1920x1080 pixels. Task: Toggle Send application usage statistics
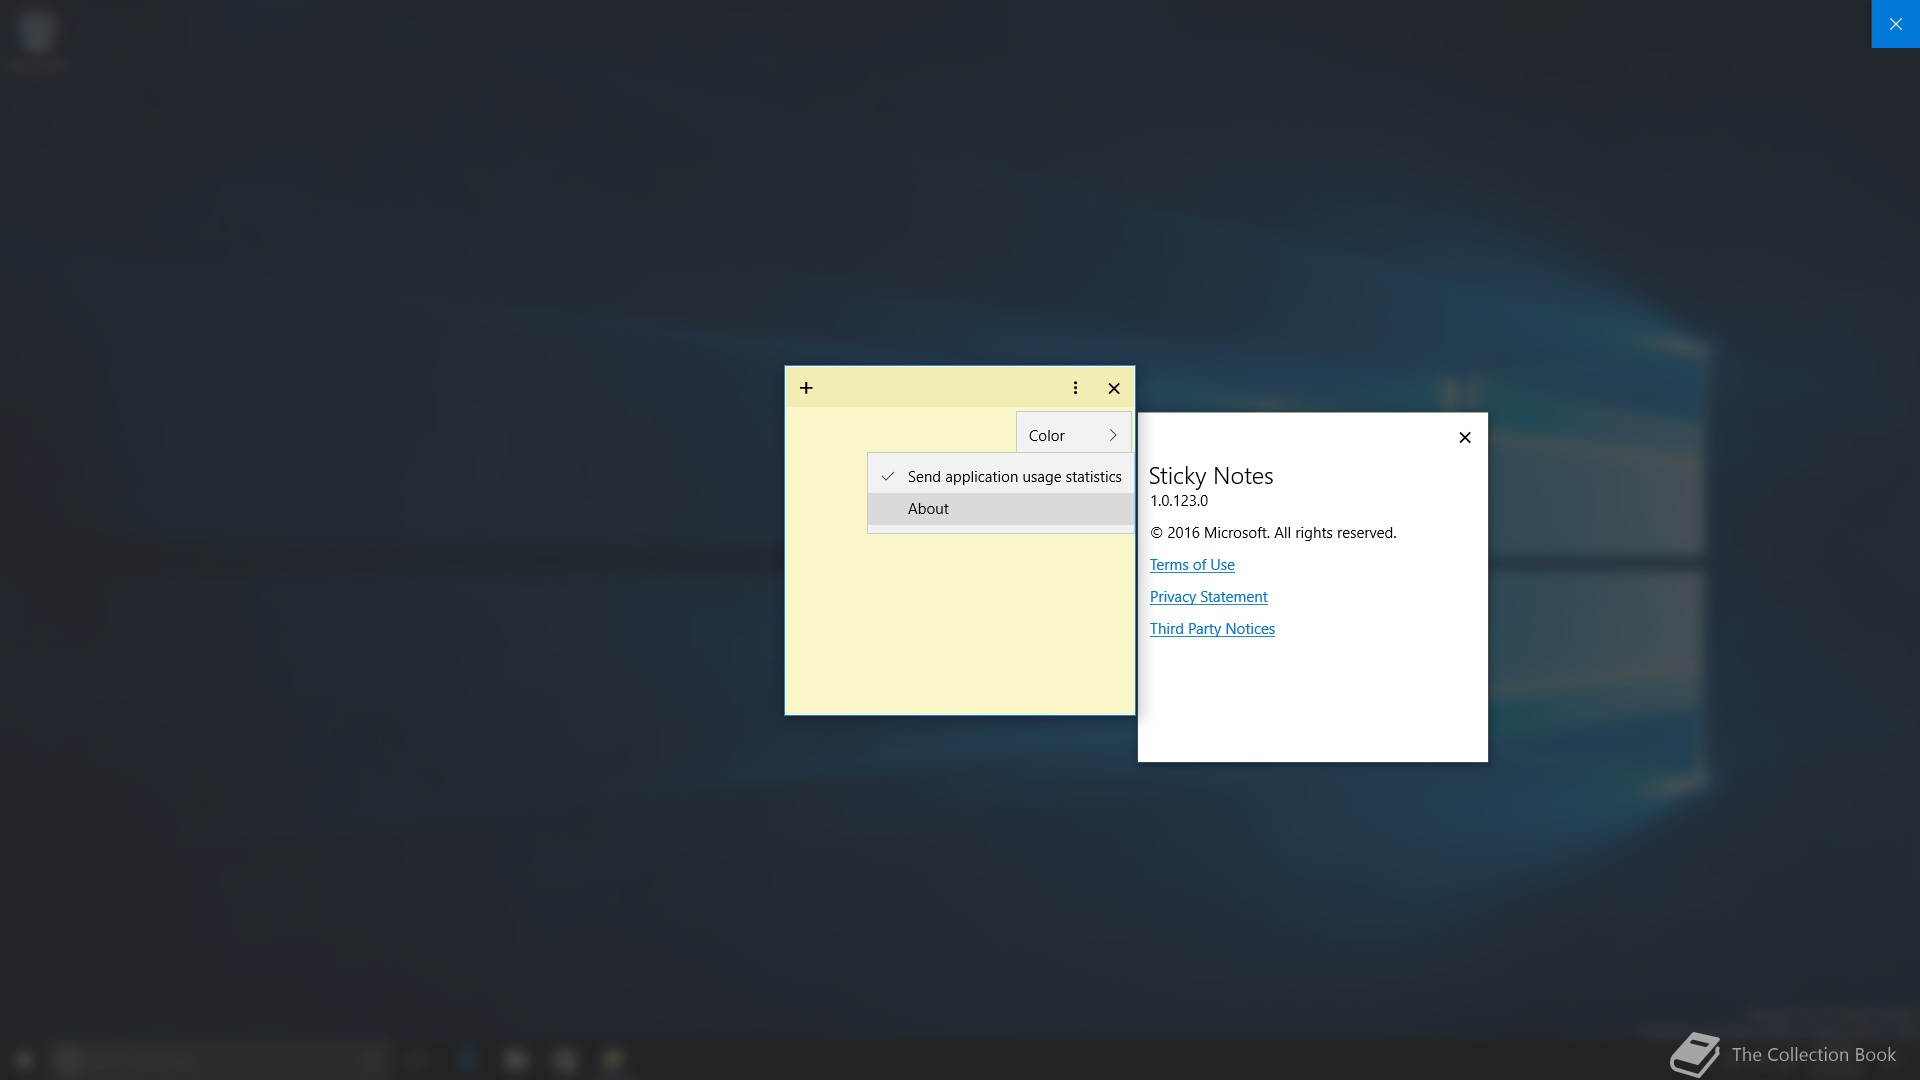[x=1001, y=477]
